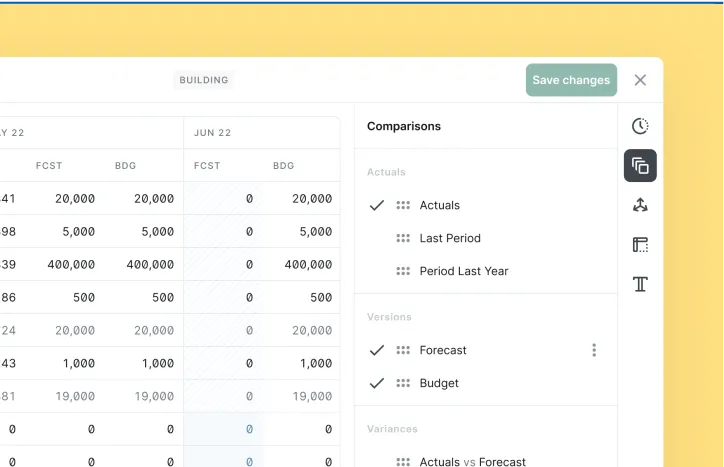Open the dimensions cube icon
The height and width of the screenshot is (467, 724).
pyautogui.click(x=640, y=205)
